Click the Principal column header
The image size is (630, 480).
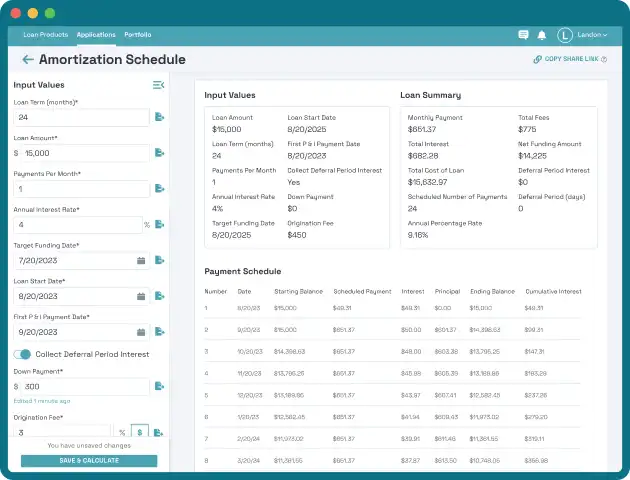[447, 292]
